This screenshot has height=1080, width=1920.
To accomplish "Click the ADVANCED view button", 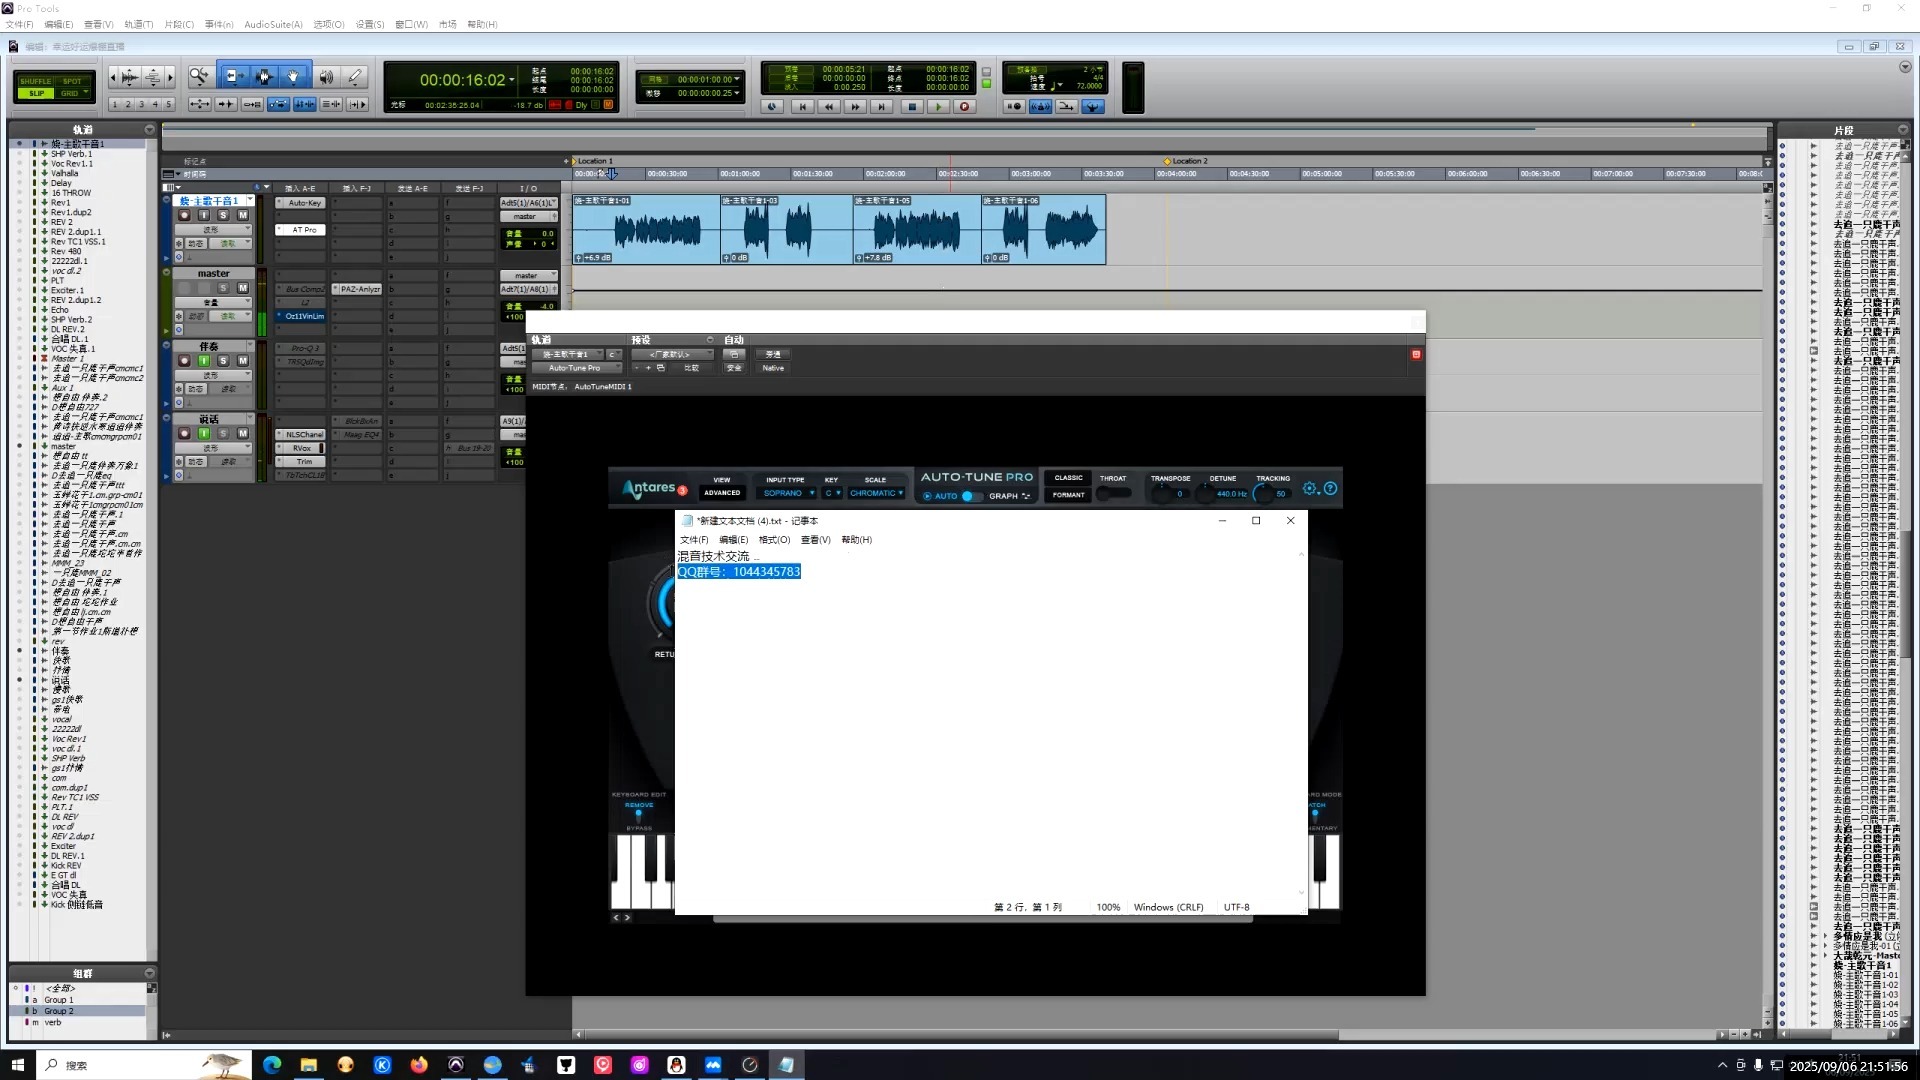I will point(722,493).
